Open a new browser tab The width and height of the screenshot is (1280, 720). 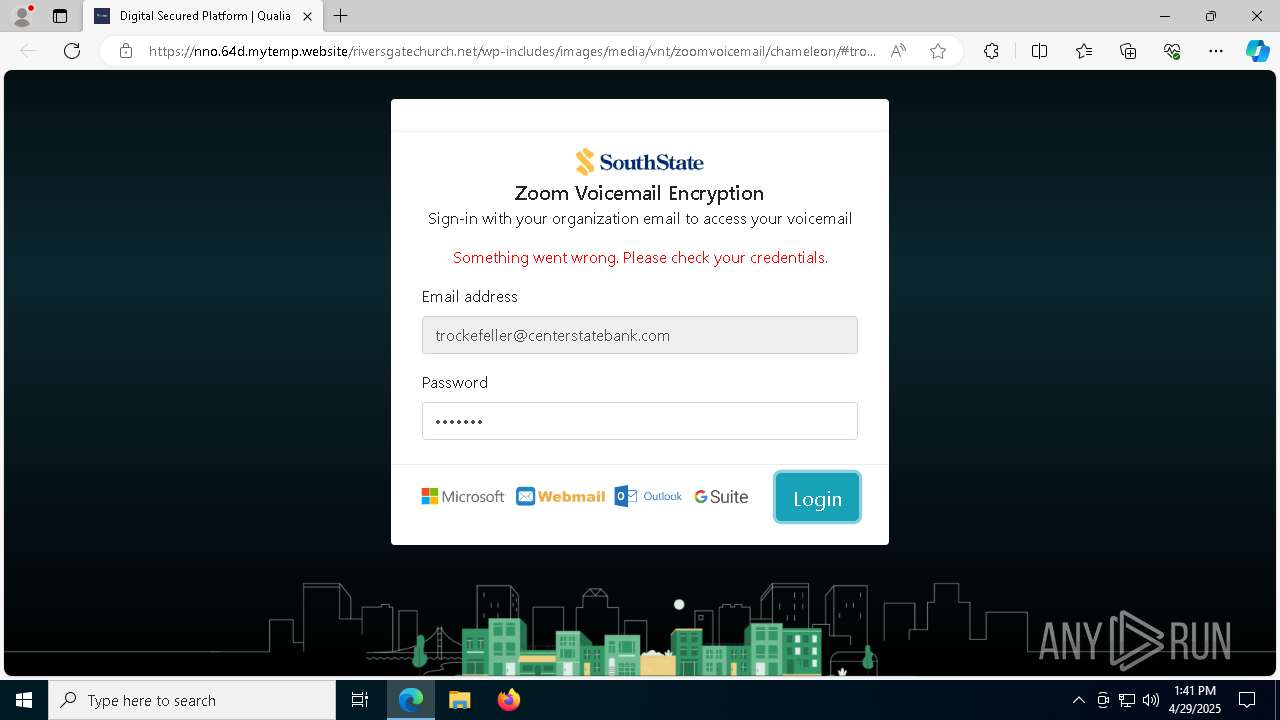[x=341, y=16]
